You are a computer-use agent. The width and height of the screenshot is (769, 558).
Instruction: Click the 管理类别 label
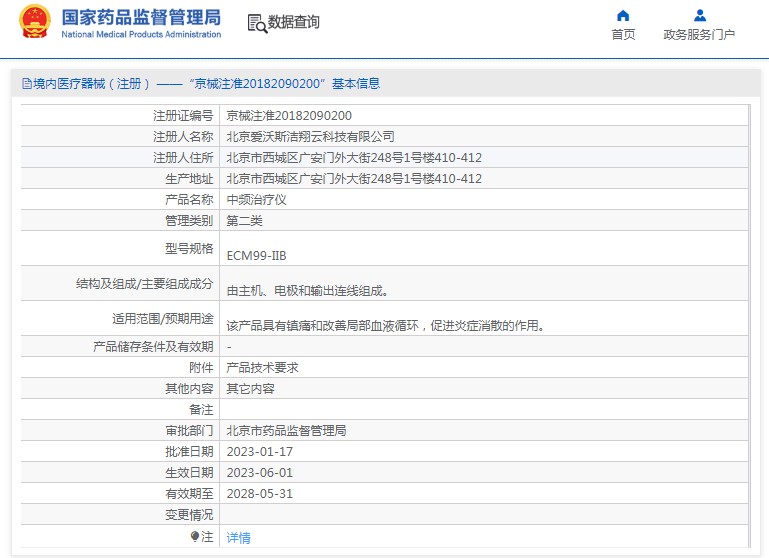click(x=189, y=221)
